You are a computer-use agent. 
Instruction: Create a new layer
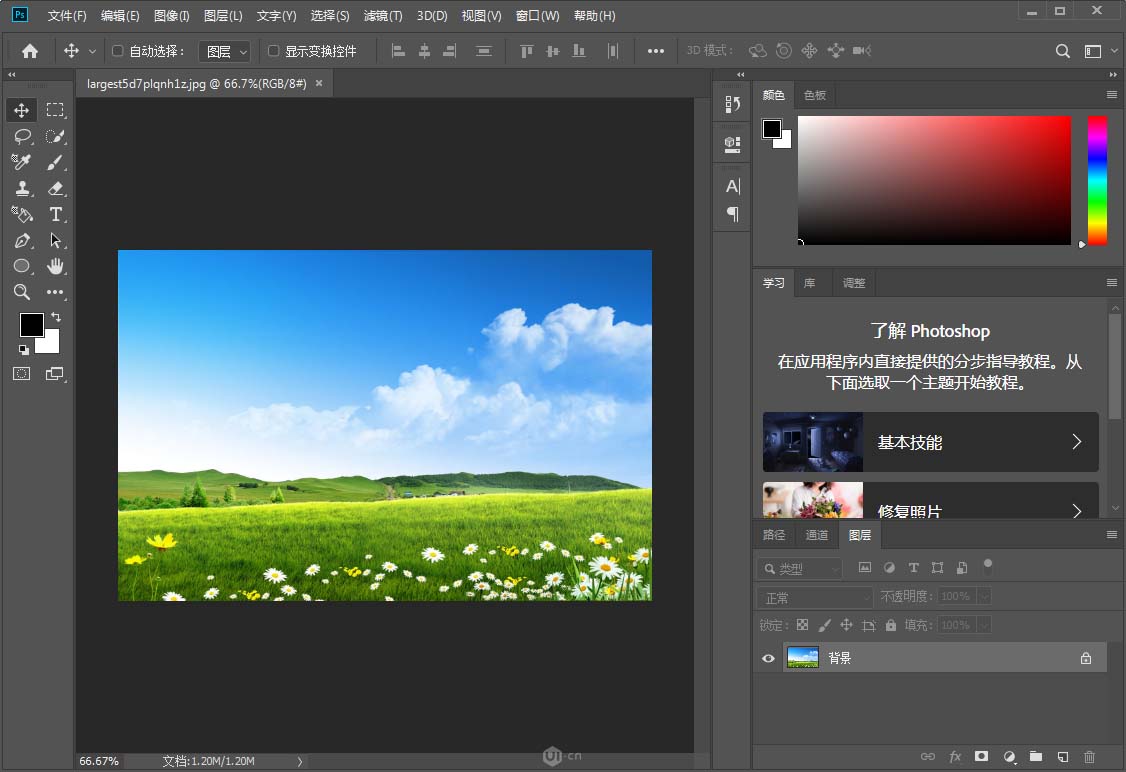point(1063,756)
